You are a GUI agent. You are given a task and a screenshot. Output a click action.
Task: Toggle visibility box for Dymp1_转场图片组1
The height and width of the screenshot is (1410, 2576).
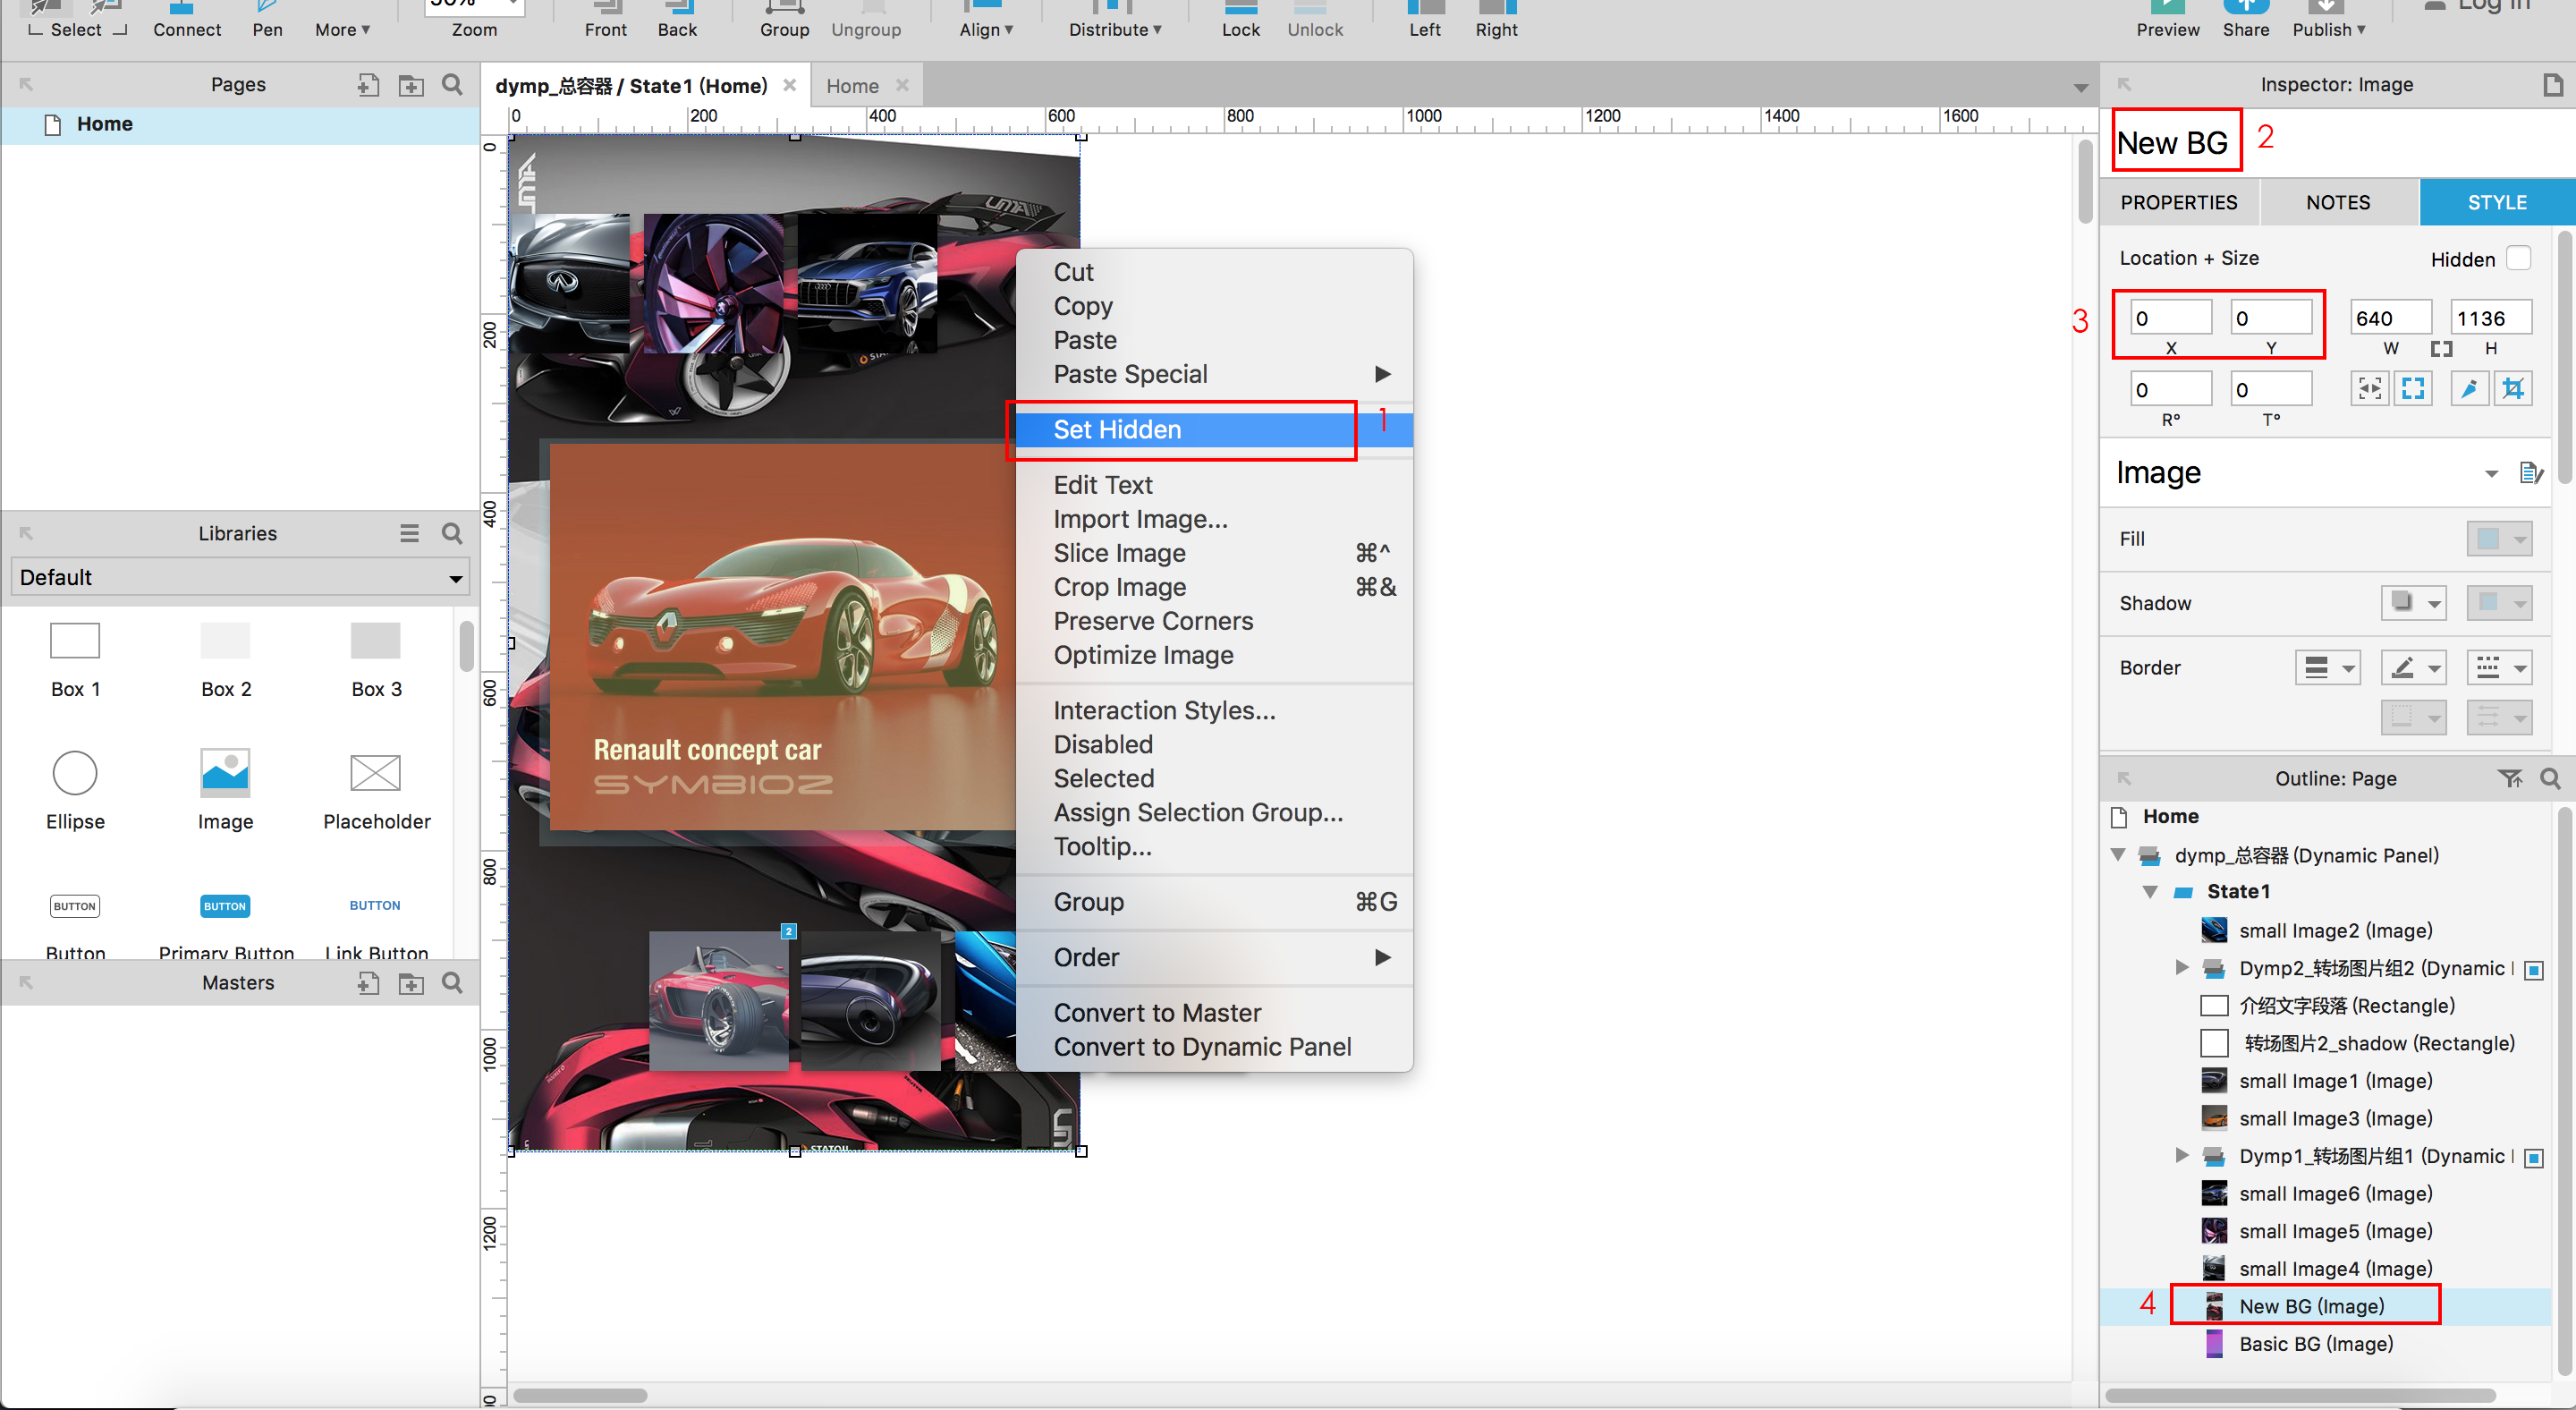[x=2533, y=1157]
